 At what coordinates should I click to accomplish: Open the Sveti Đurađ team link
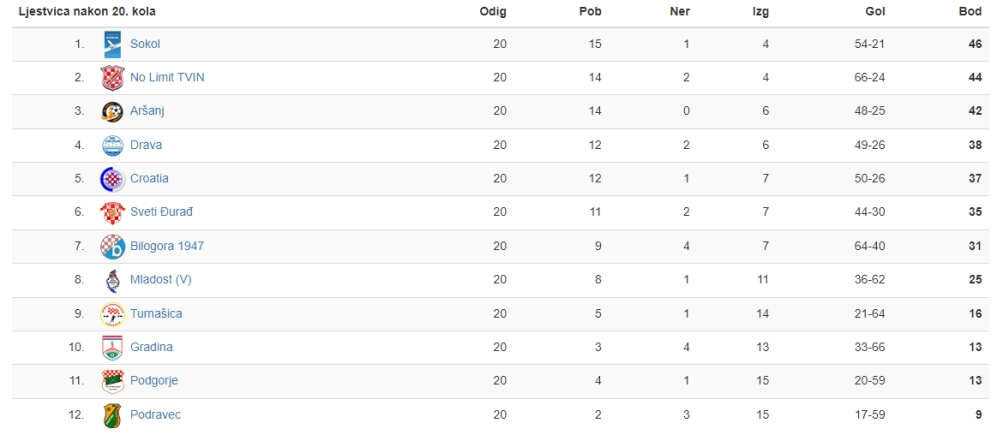click(161, 212)
